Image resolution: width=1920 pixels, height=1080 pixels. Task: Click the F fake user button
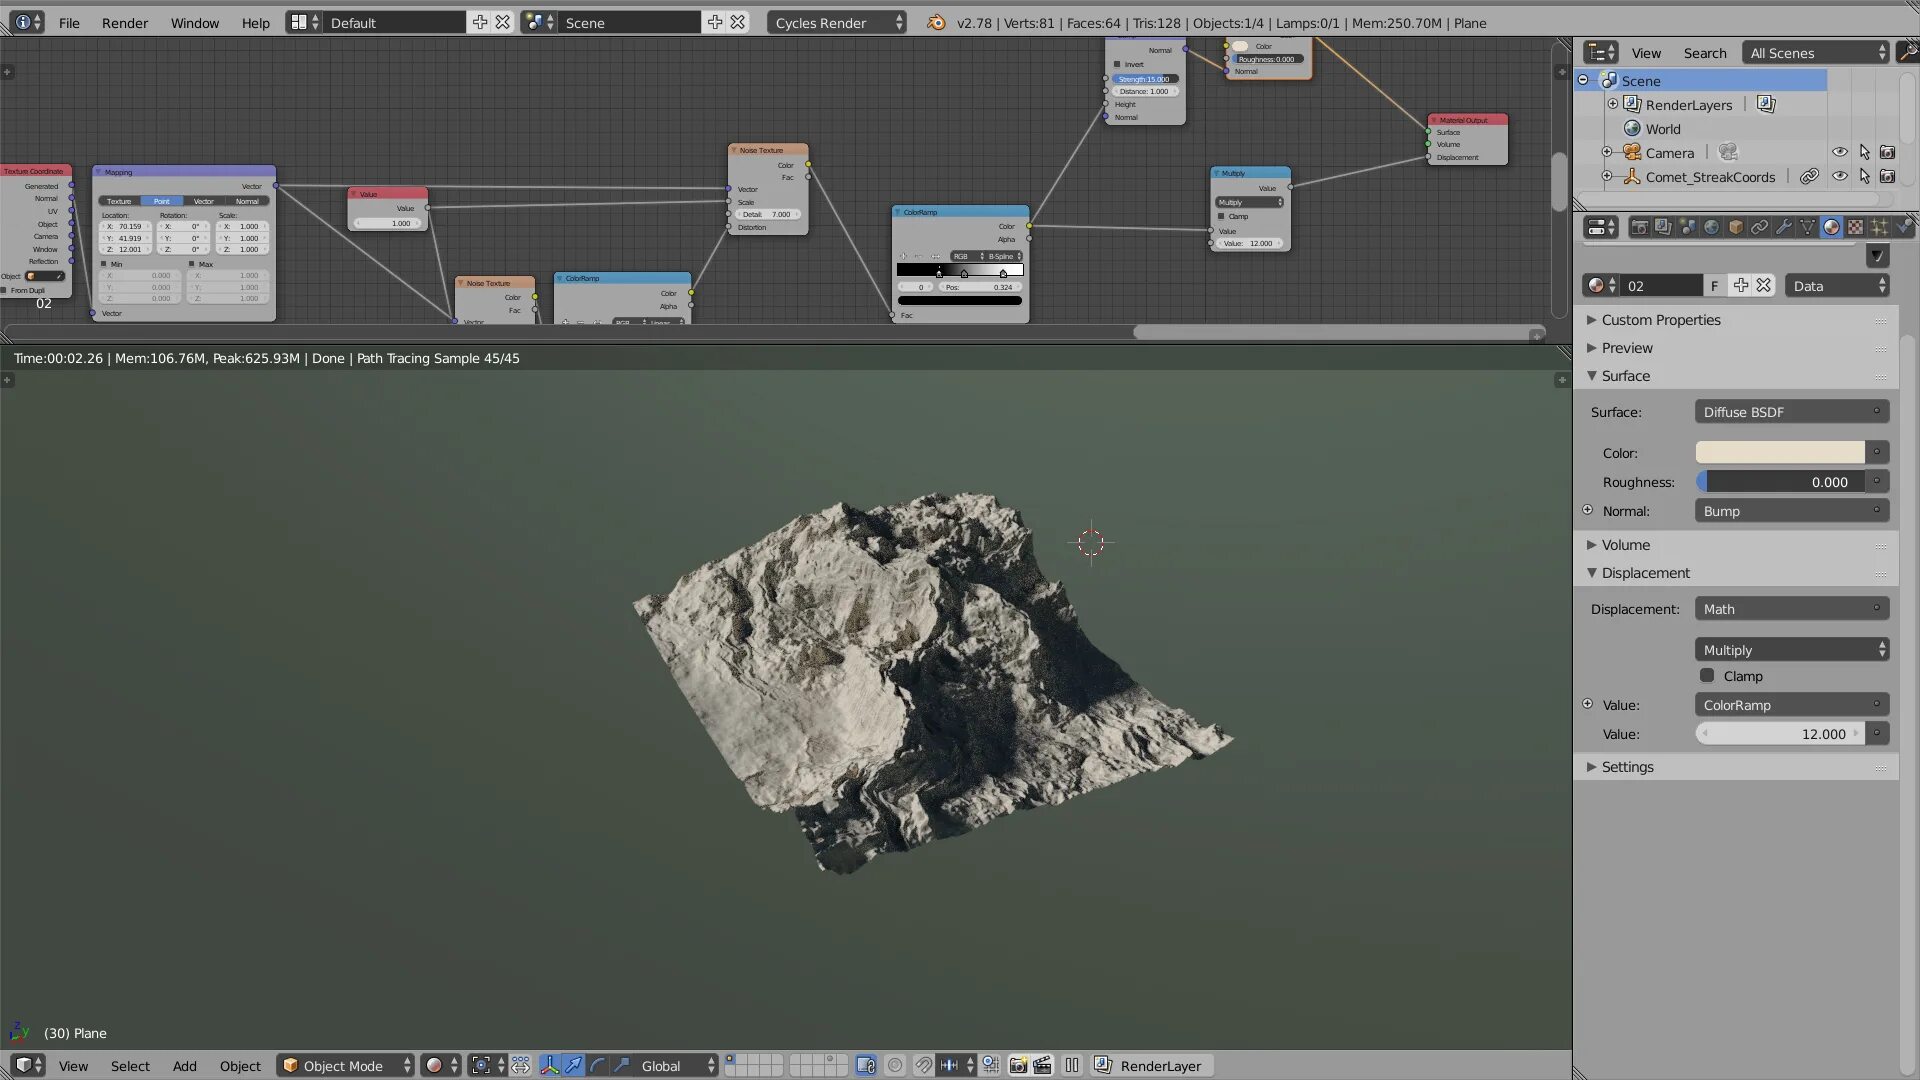tap(1714, 286)
